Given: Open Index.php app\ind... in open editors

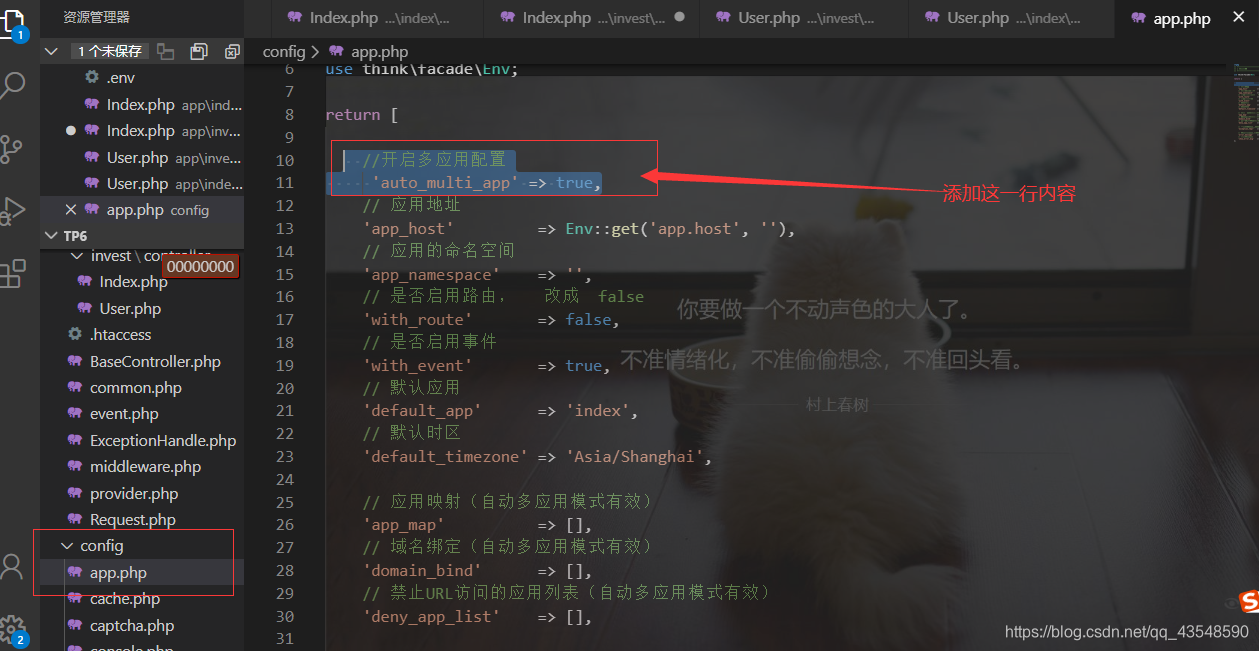Looking at the screenshot, I should pos(142,104).
